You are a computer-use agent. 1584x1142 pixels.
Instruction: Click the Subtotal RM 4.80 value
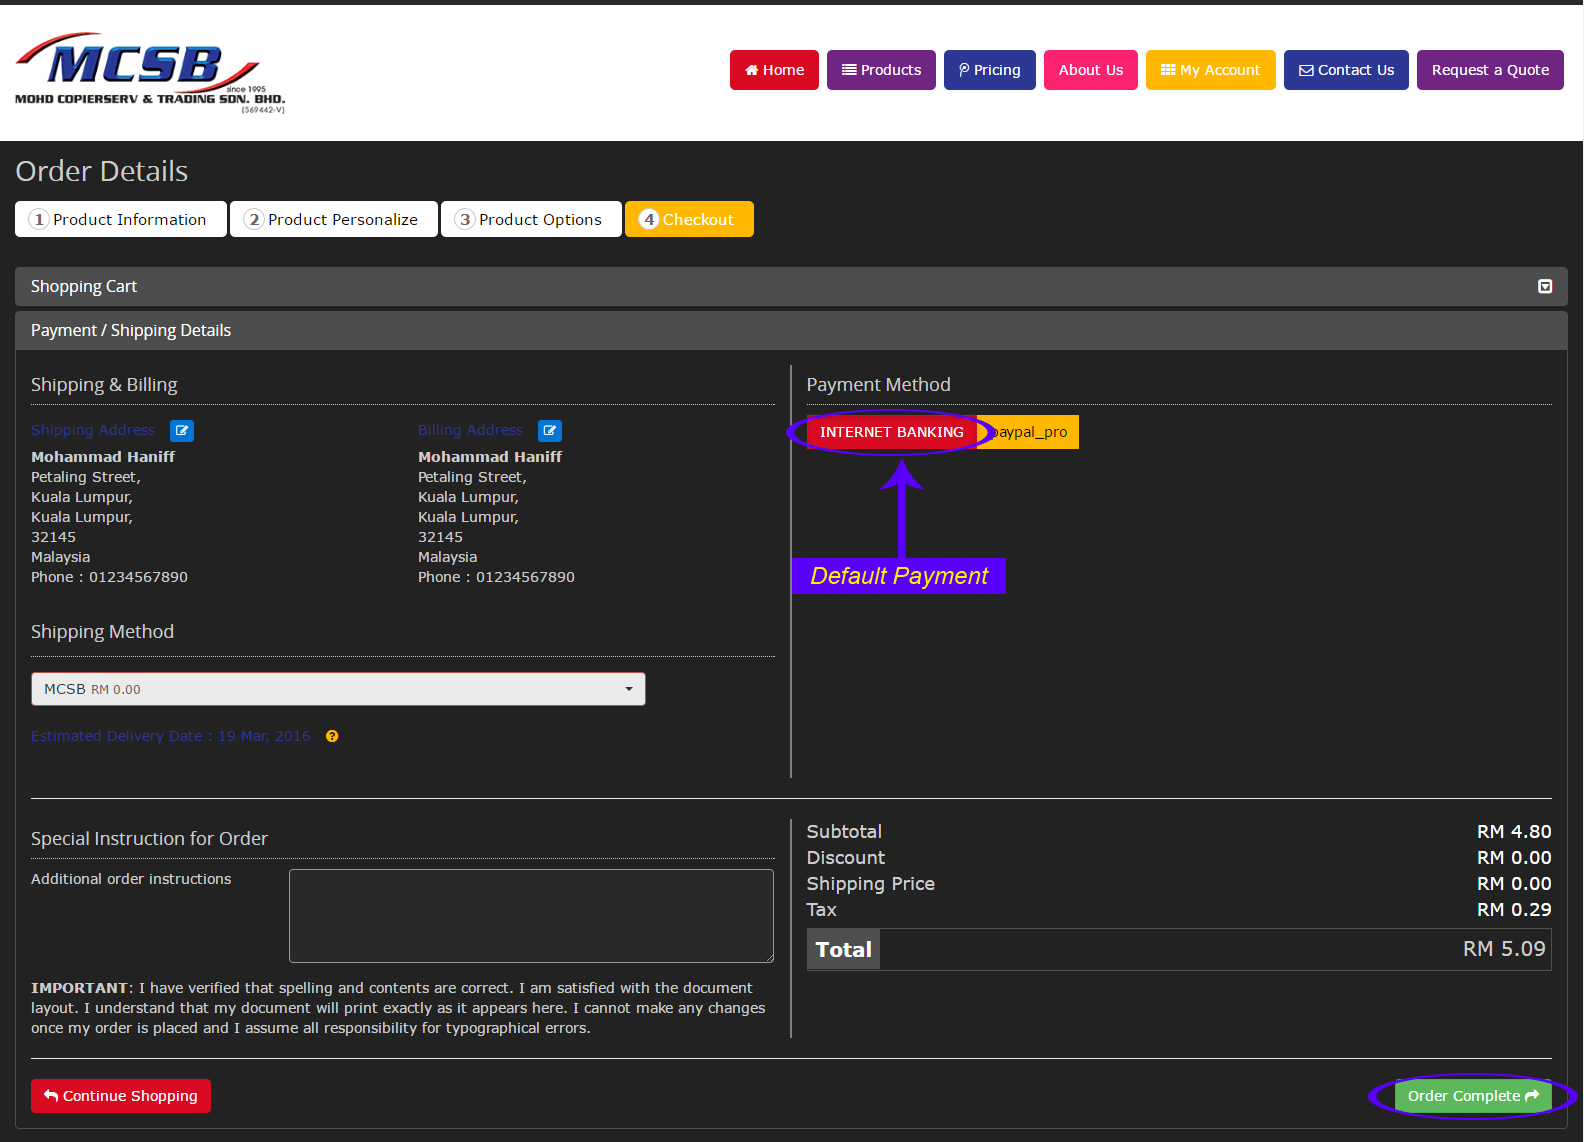pyautogui.click(x=1514, y=832)
